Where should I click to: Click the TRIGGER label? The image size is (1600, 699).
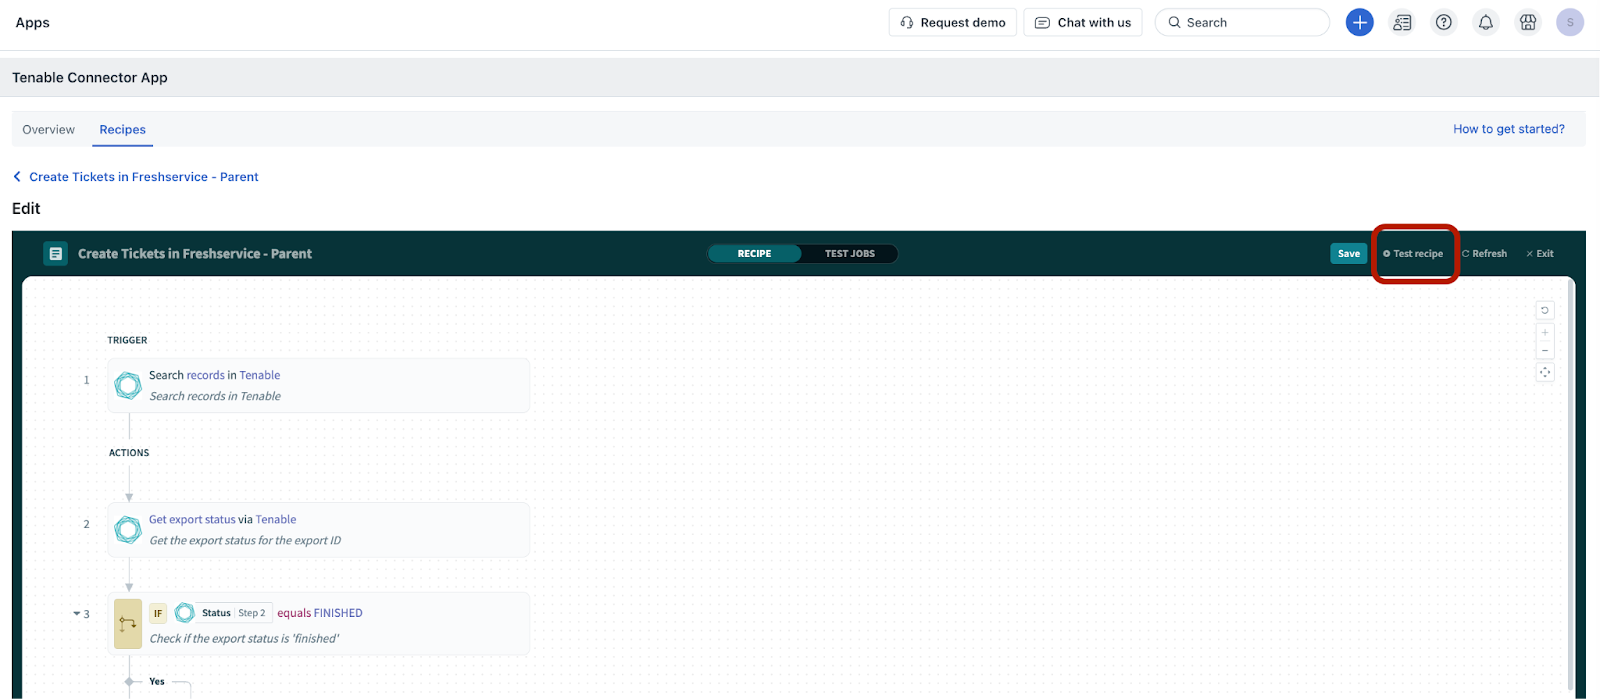(x=128, y=340)
